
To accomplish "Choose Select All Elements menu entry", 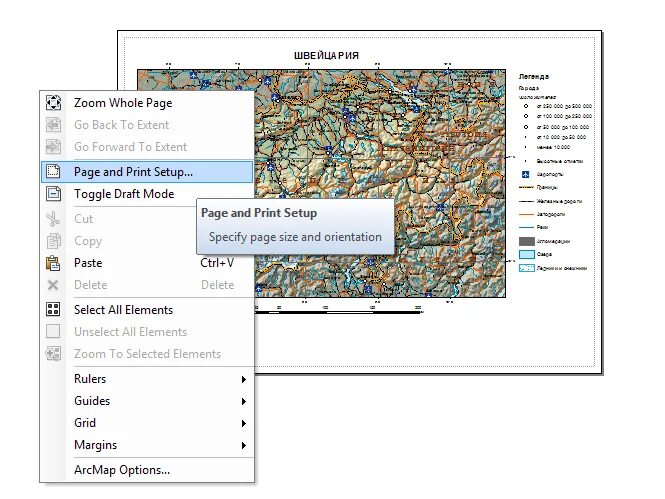I will [x=147, y=309].
